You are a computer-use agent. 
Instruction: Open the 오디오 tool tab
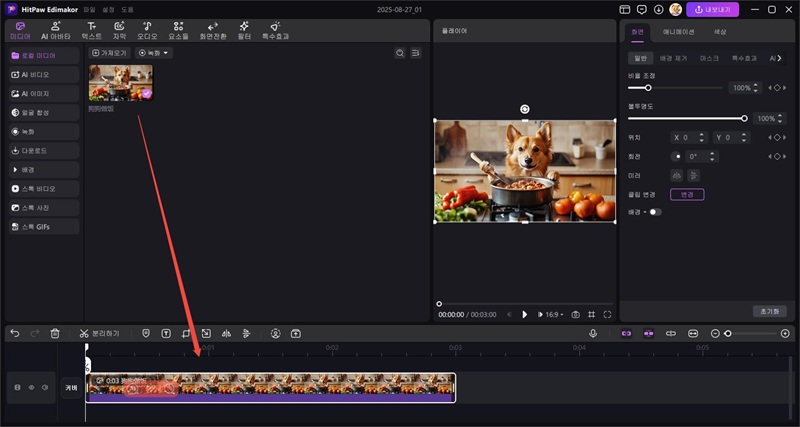(x=147, y=31)
